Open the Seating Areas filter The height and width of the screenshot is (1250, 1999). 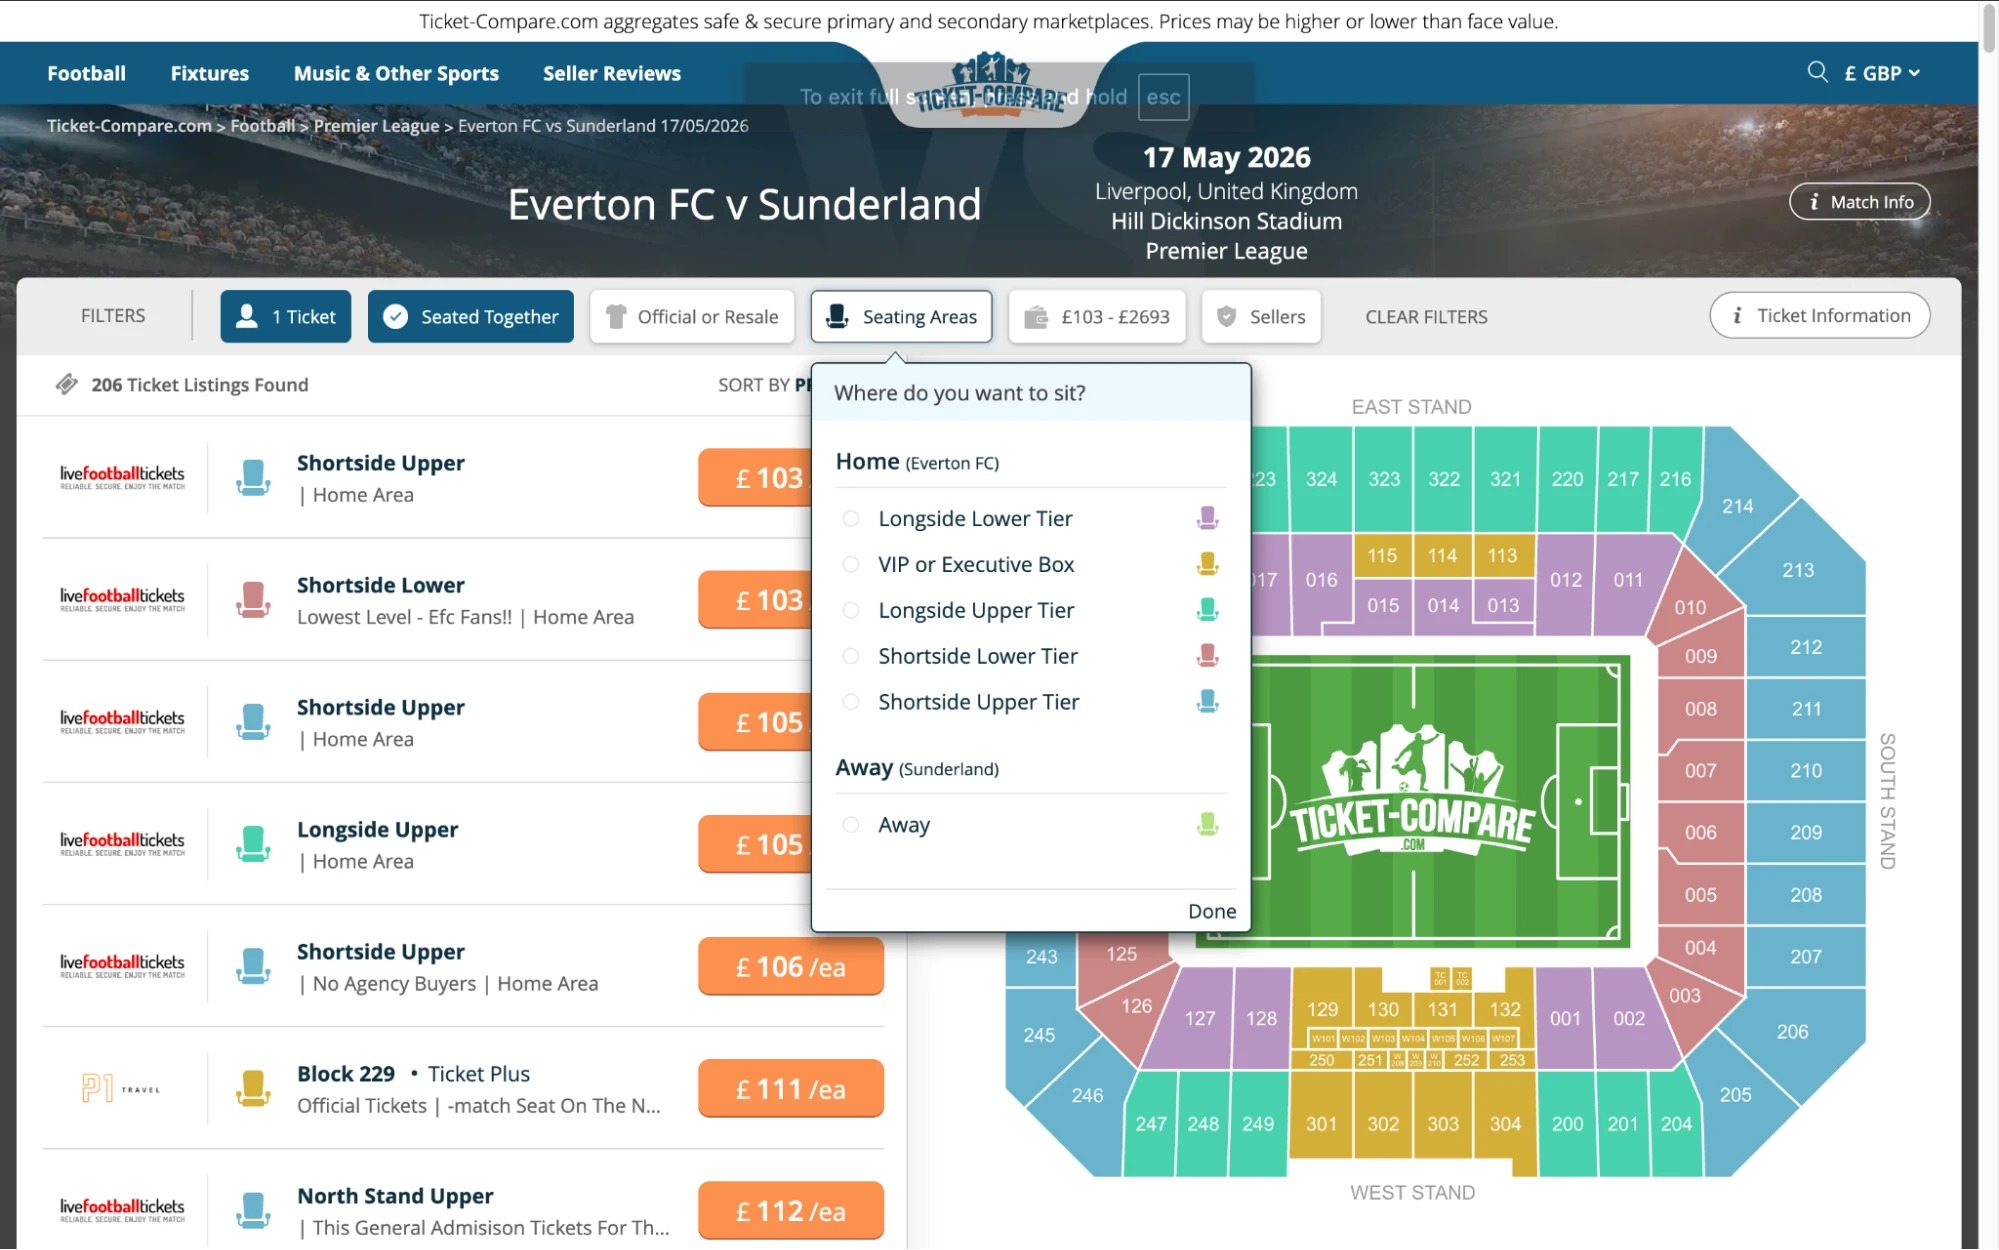900,316
